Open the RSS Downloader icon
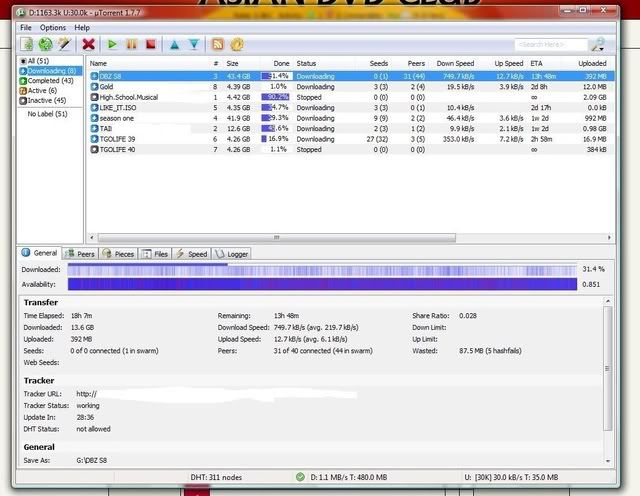 click(x=218, y=44)
